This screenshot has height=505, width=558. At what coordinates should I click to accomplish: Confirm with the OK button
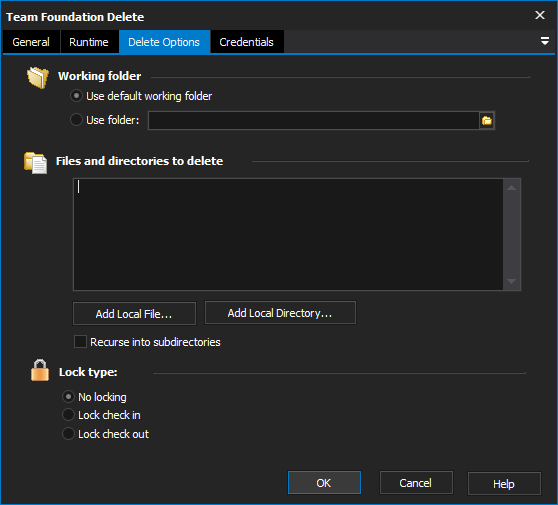pos(324,483)
